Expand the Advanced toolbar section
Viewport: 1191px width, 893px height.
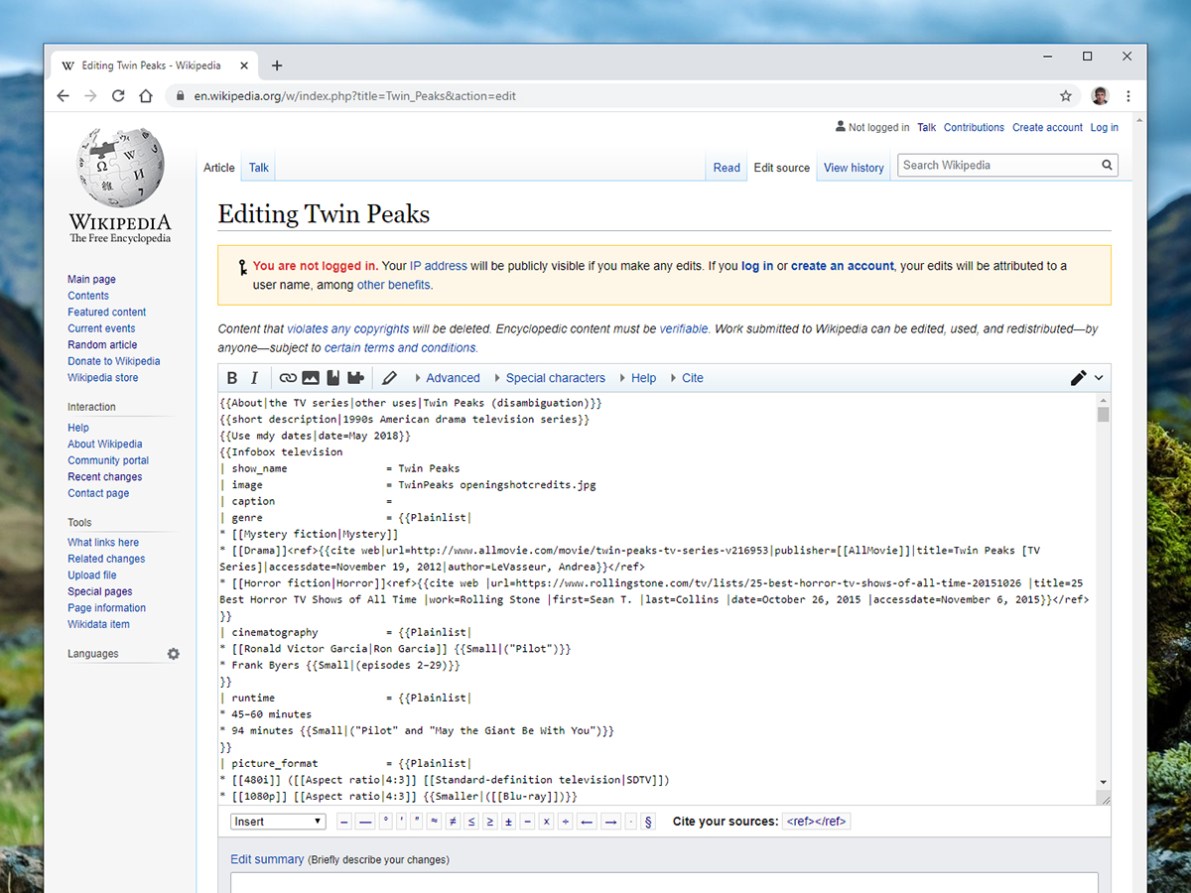pyautogui.click(x=453, y=378)
